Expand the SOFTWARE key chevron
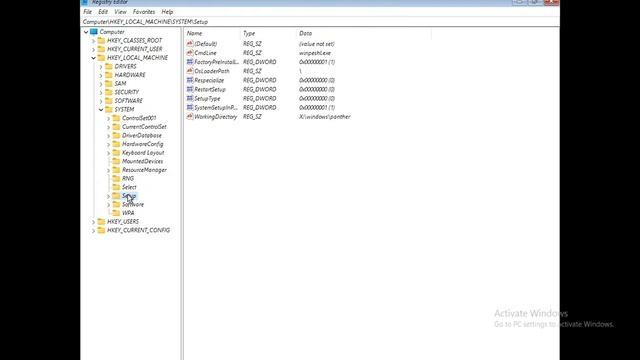The height and width of the screenshot is (360, 640). (101, 101)
